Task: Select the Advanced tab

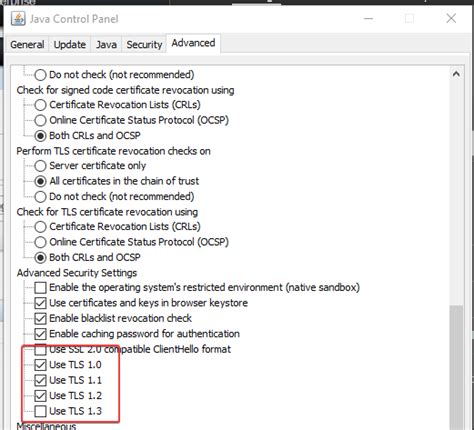Action: pos(193,43)
